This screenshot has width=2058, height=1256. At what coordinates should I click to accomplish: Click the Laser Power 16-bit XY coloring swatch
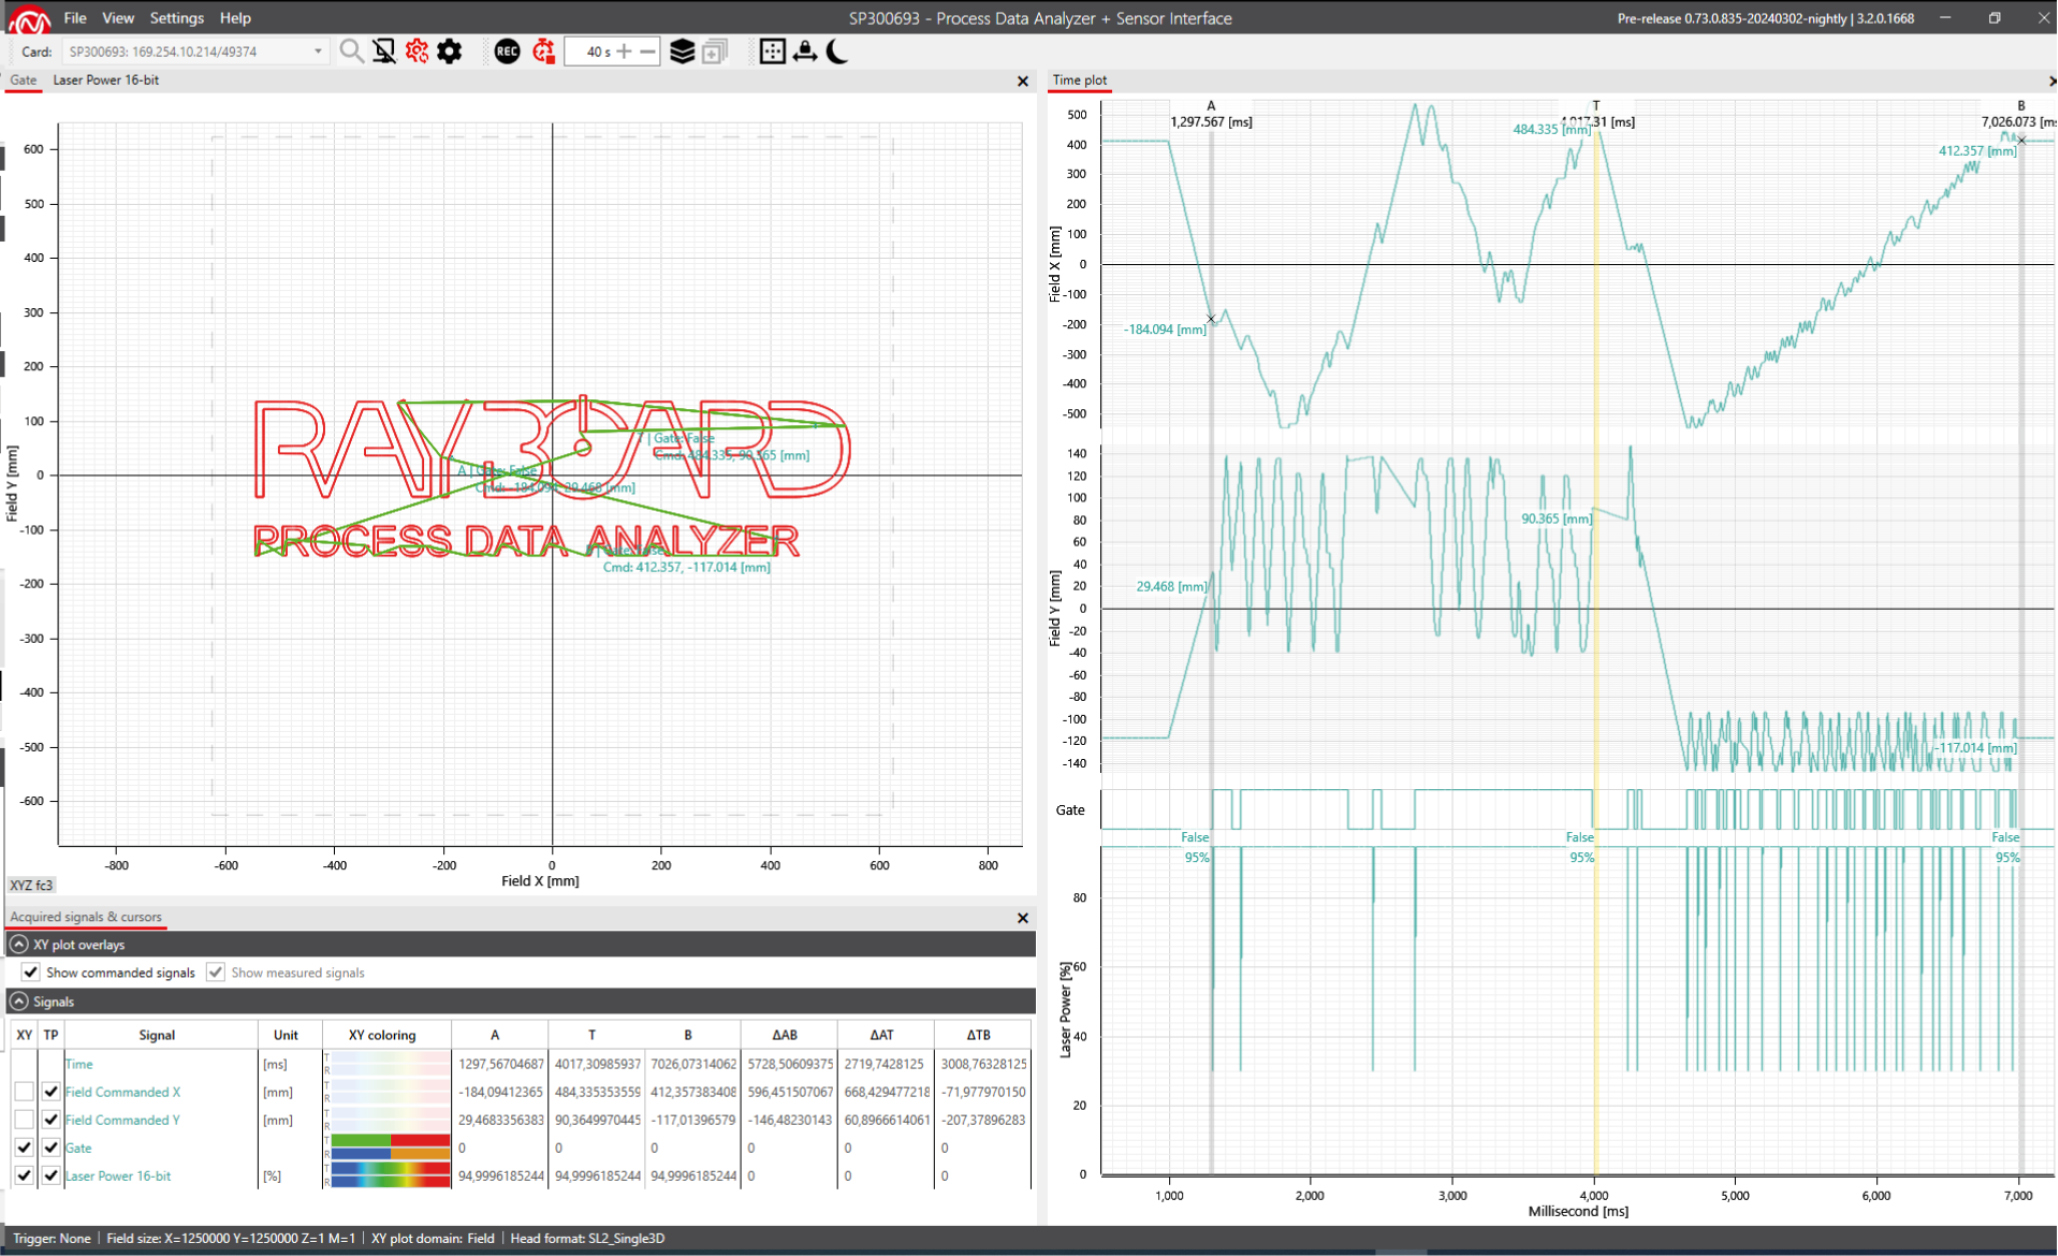(390, 1175)
